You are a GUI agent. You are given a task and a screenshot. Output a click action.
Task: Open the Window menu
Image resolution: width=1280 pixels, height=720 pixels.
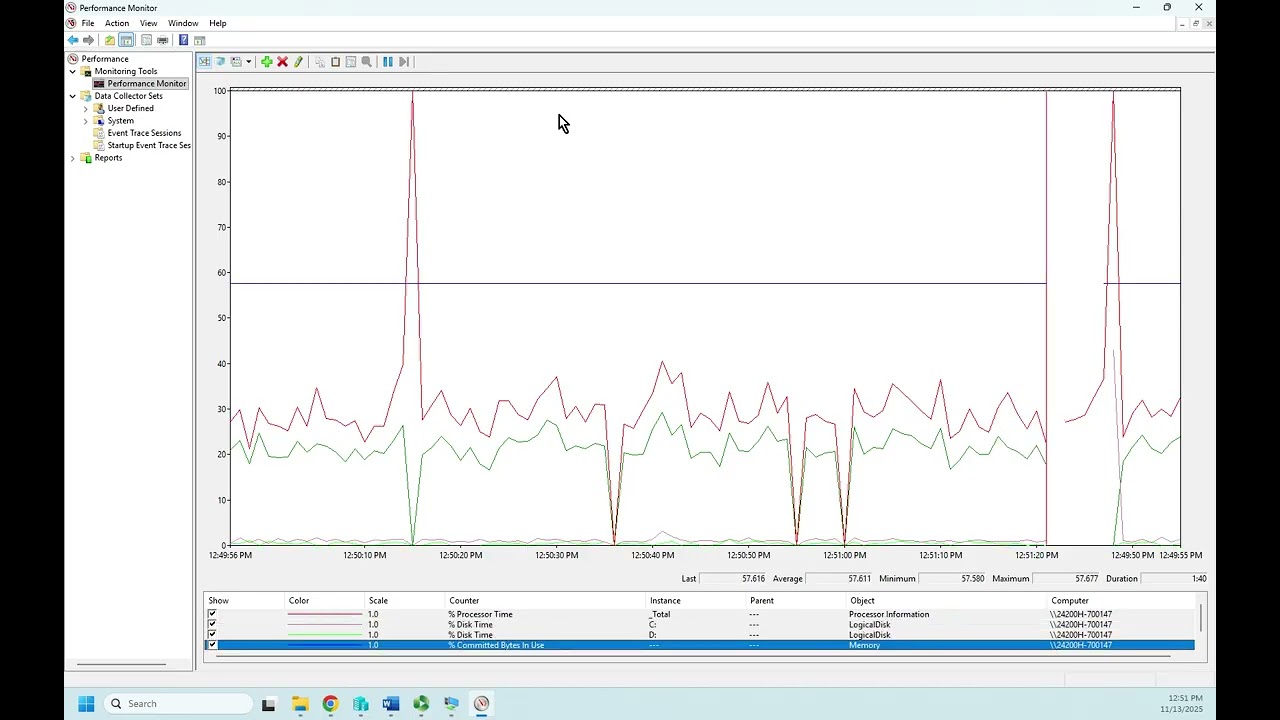coord(183,23)
